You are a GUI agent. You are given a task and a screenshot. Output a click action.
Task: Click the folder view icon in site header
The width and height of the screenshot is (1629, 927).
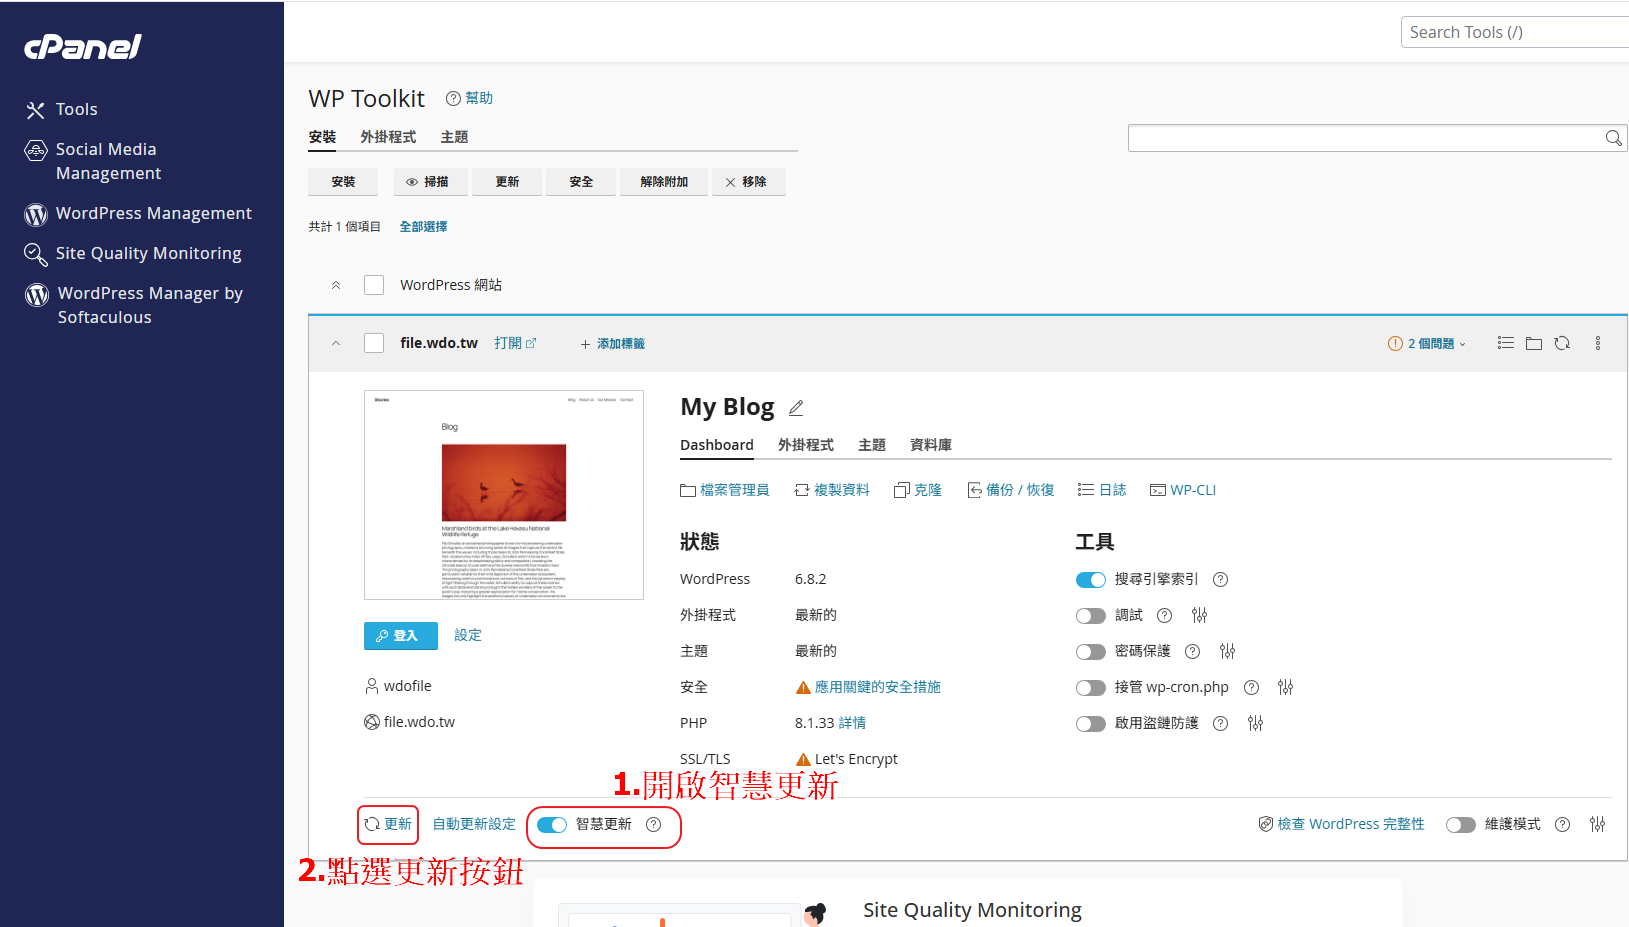[1533, 343]
